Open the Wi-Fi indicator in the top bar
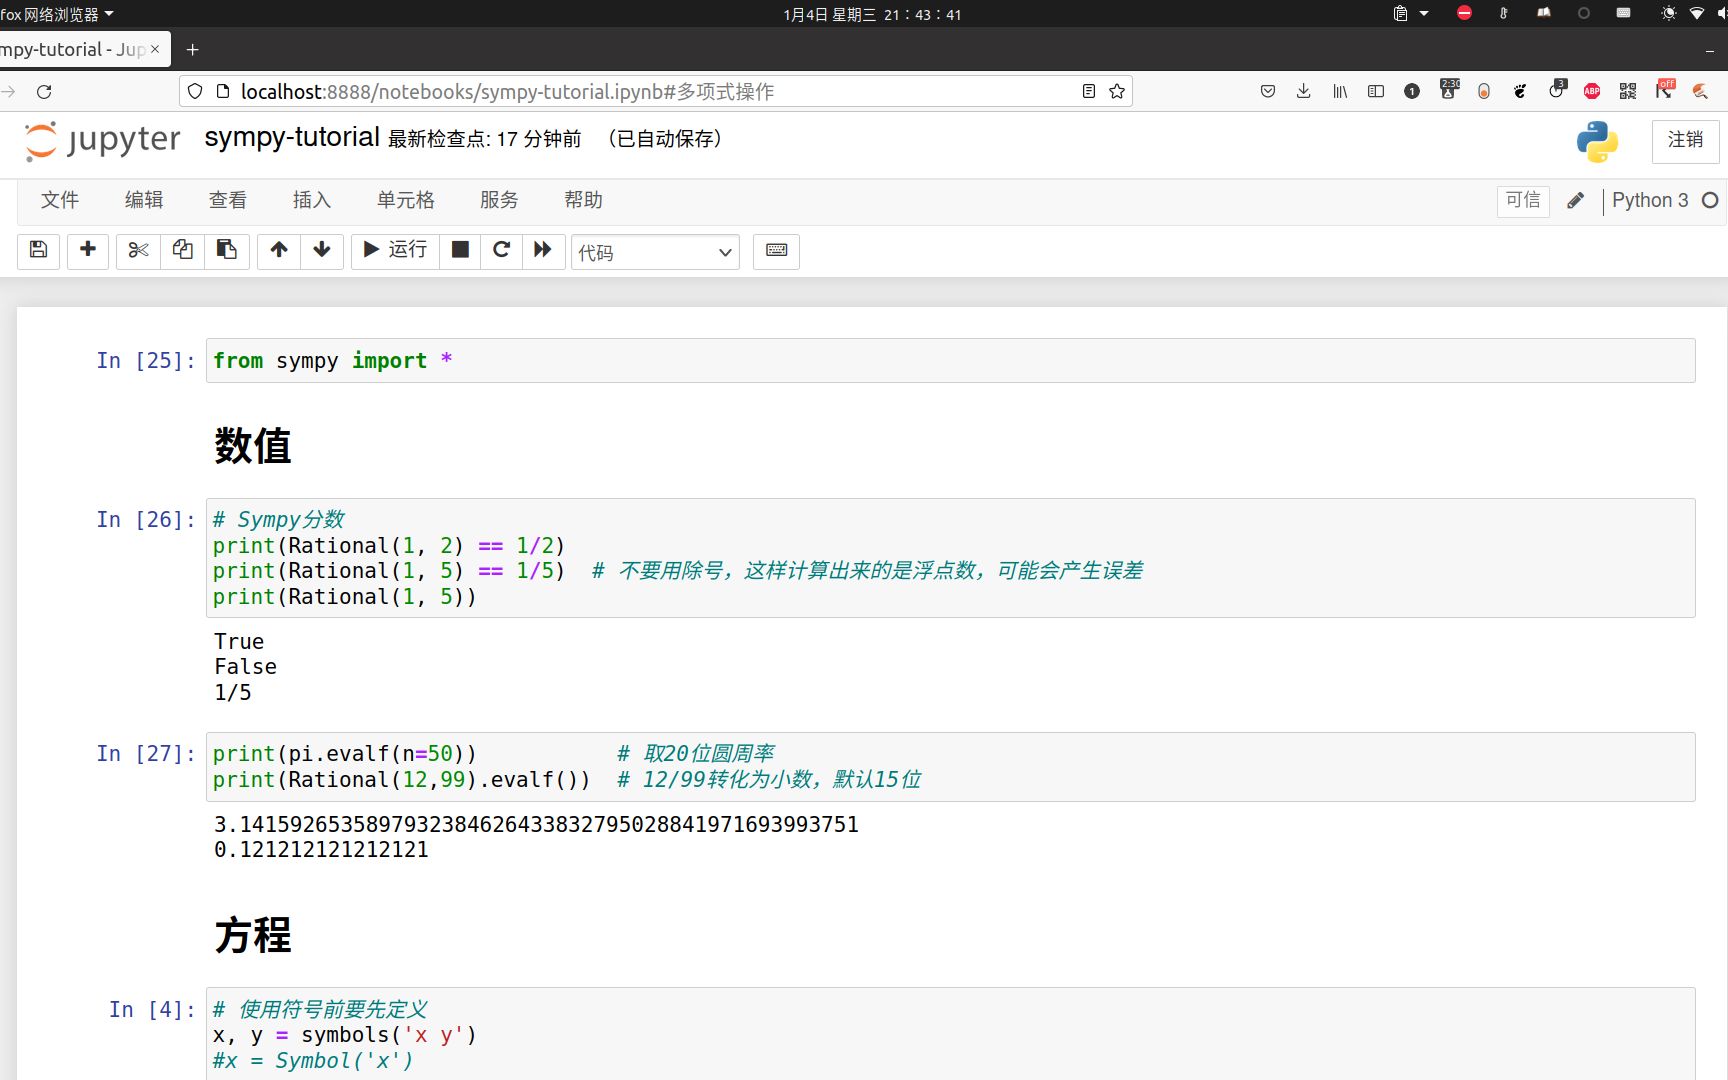Screen dimensions: 1728x1080 tap(1697, 13)
